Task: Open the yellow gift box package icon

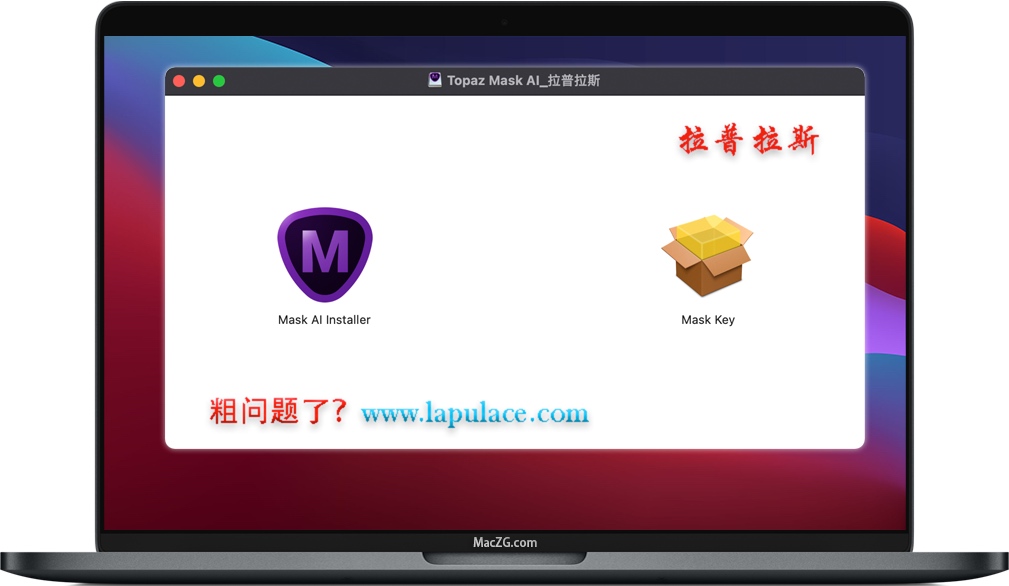Action: pyautogui.click(x=707, y=252)
